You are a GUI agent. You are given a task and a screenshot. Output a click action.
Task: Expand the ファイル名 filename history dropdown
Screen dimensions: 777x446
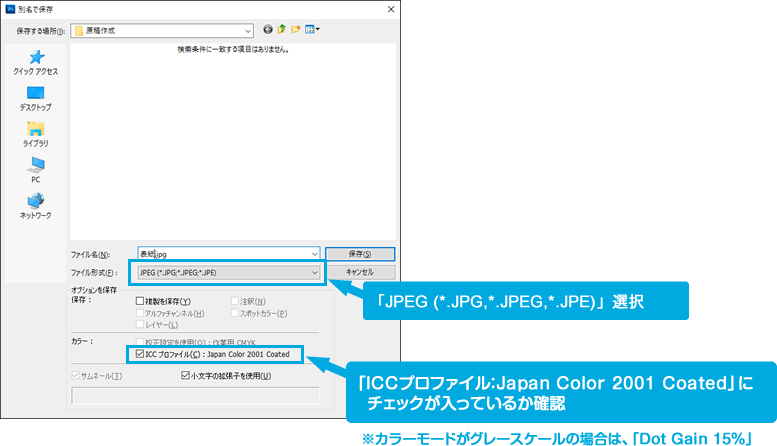point(314,254)
